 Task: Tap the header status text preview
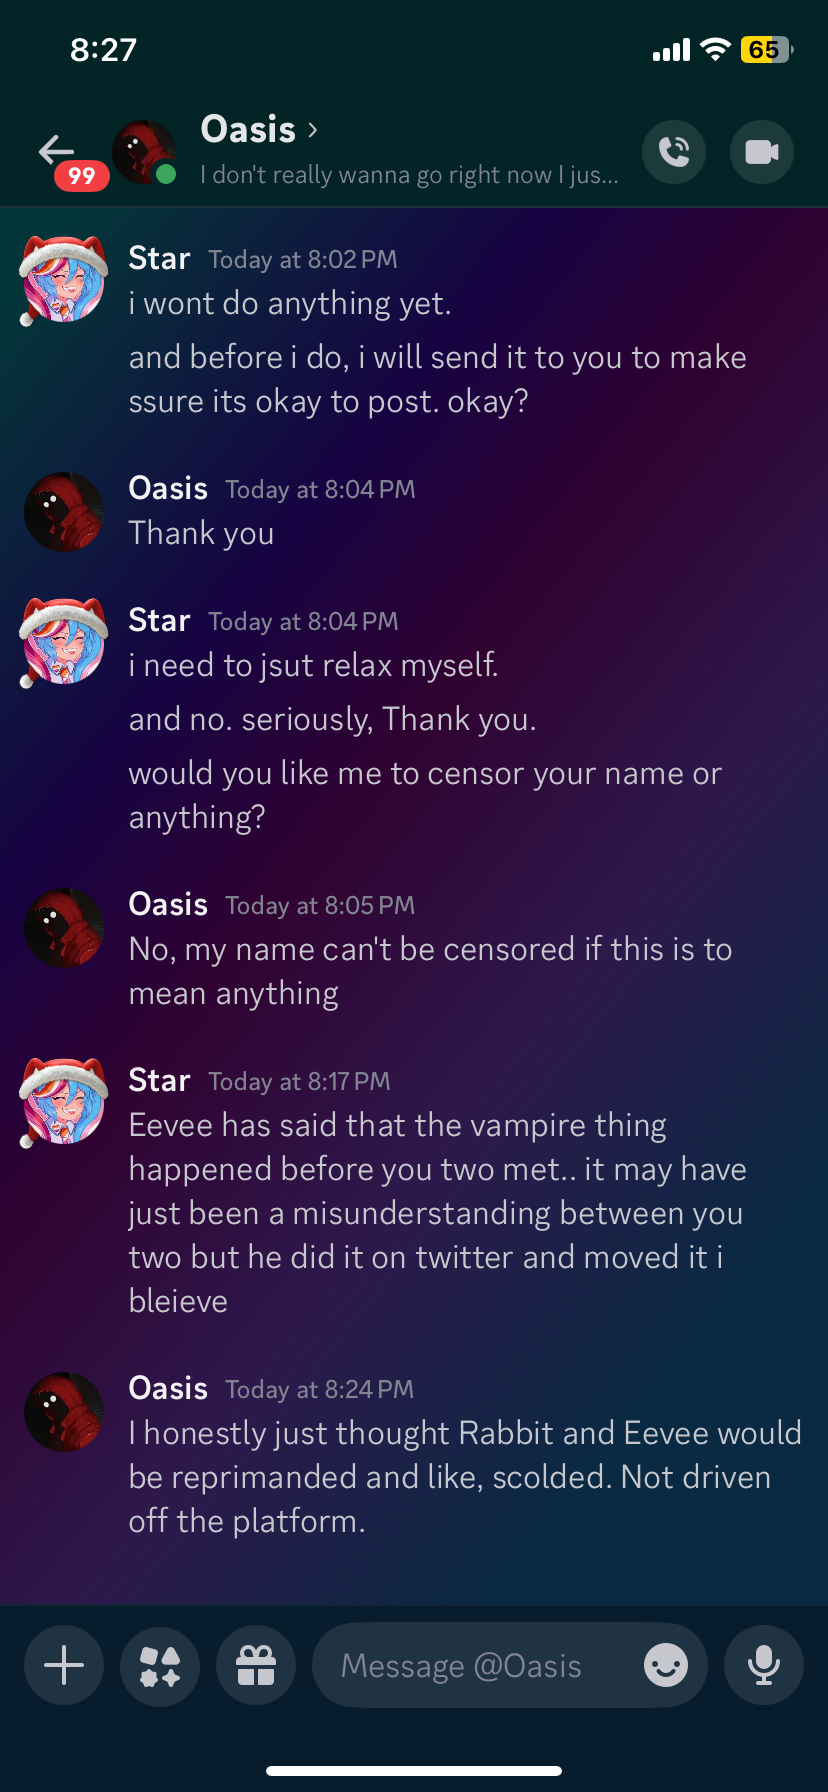tap(409, 175)
